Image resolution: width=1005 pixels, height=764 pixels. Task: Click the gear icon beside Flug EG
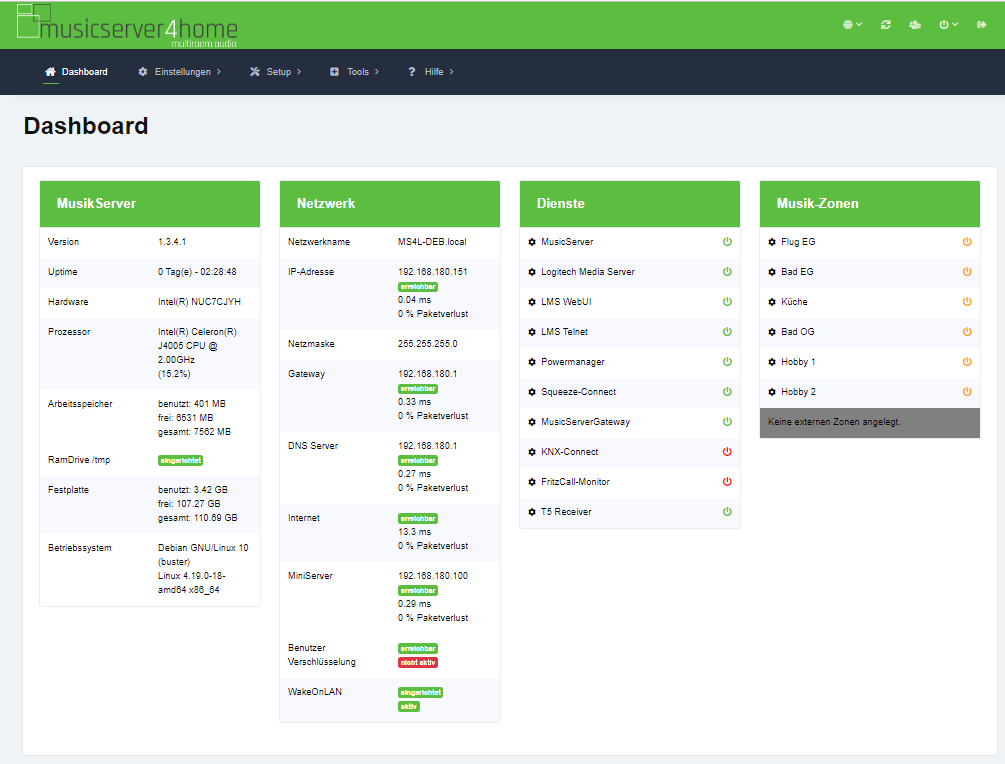click(x=772, y=242)
